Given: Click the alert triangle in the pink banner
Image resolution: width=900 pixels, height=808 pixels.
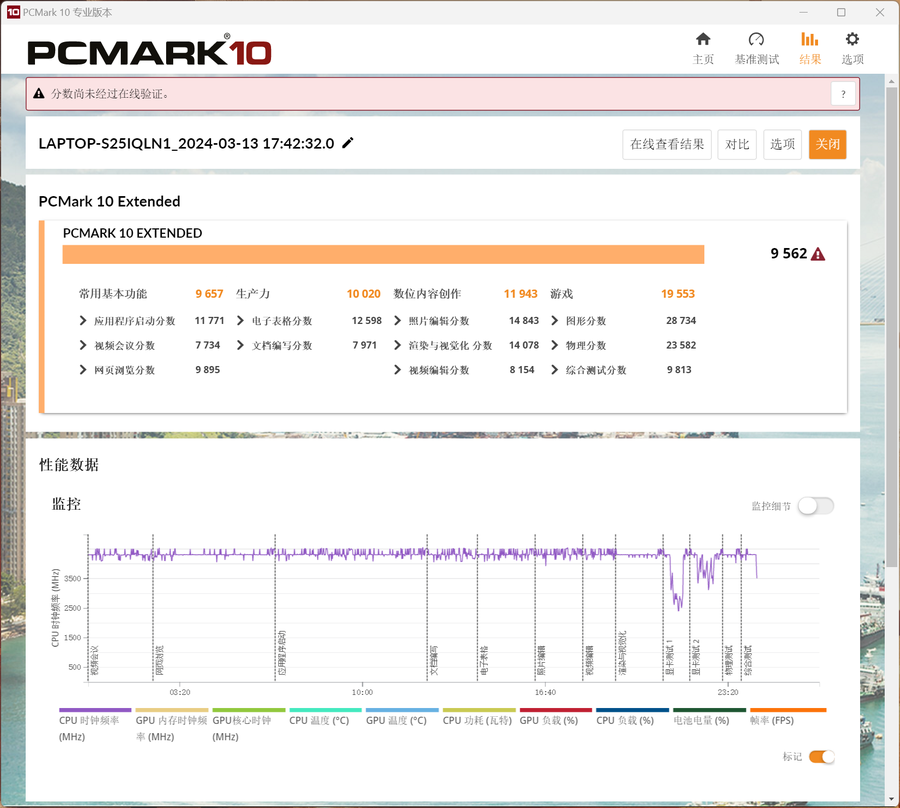Looking at the screenshot, I should (x=38, y=94).
